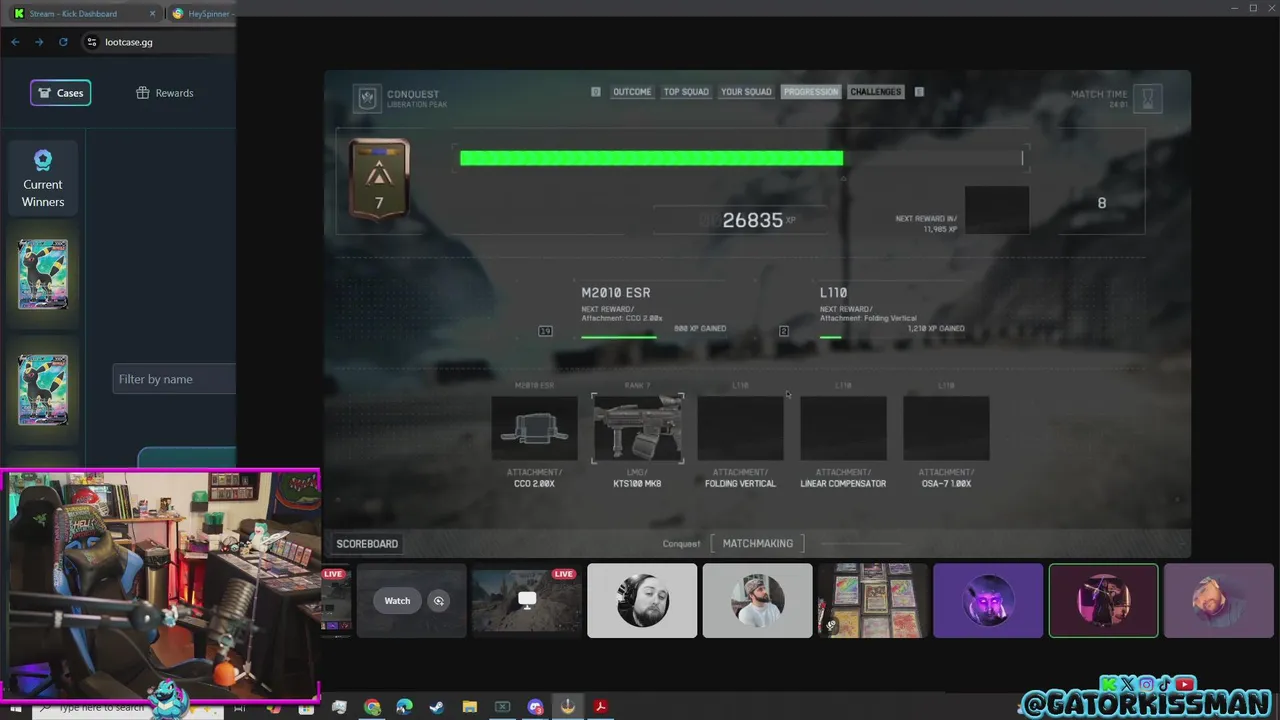Select the Progression tab
The width and height of the screenshot is (1280, 720).
click(811, 92)
